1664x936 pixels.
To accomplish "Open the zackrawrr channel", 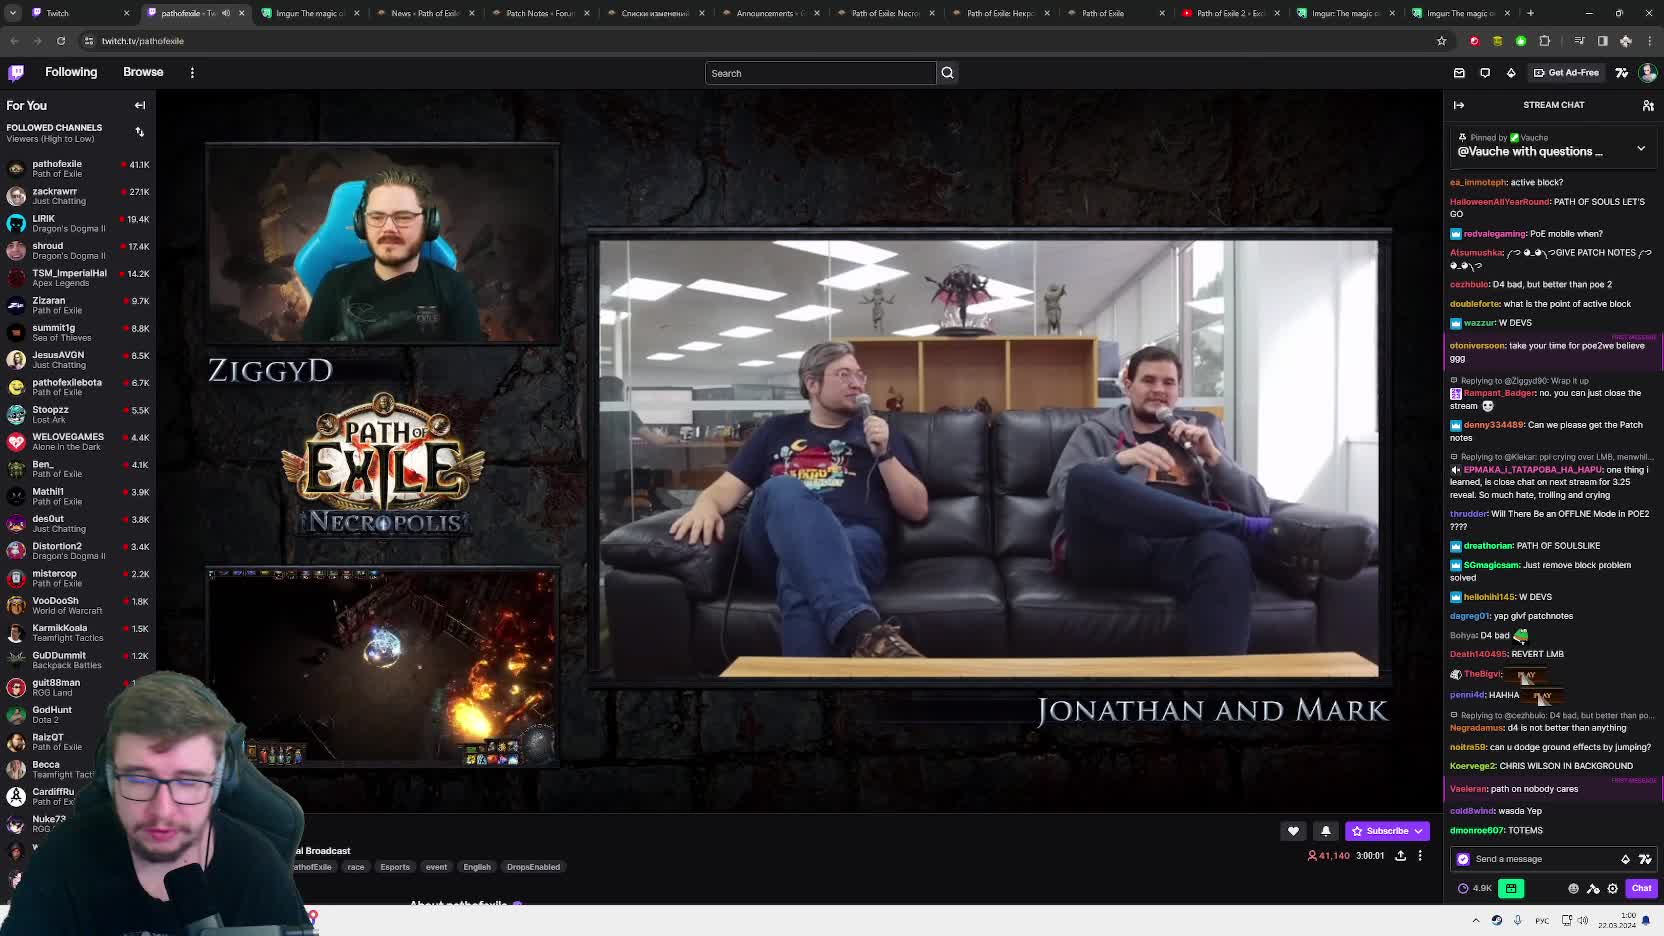I will click(77, 196).
